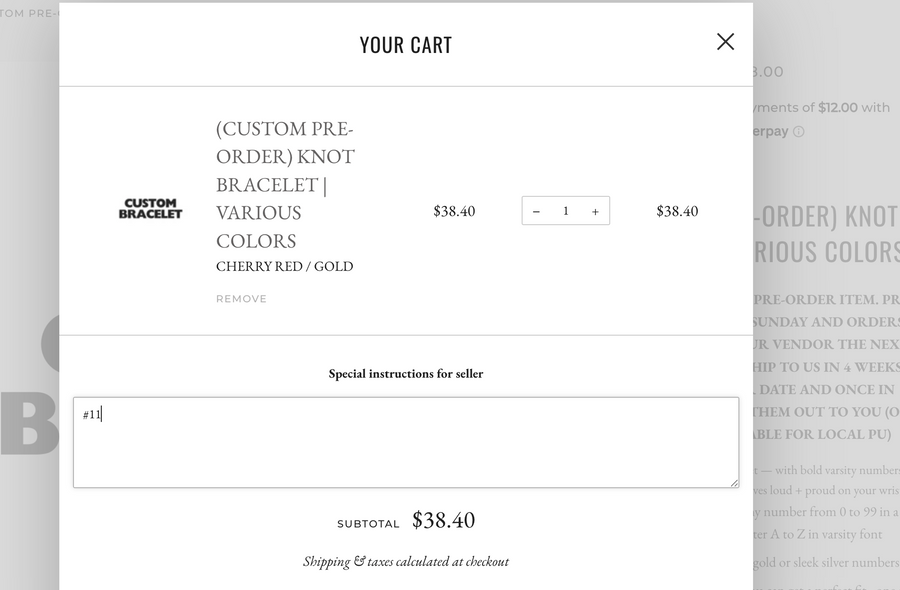Screen dimensions: 900x590
Task: Click the Custom Bracelet product thumbnail
Action: 151,208
